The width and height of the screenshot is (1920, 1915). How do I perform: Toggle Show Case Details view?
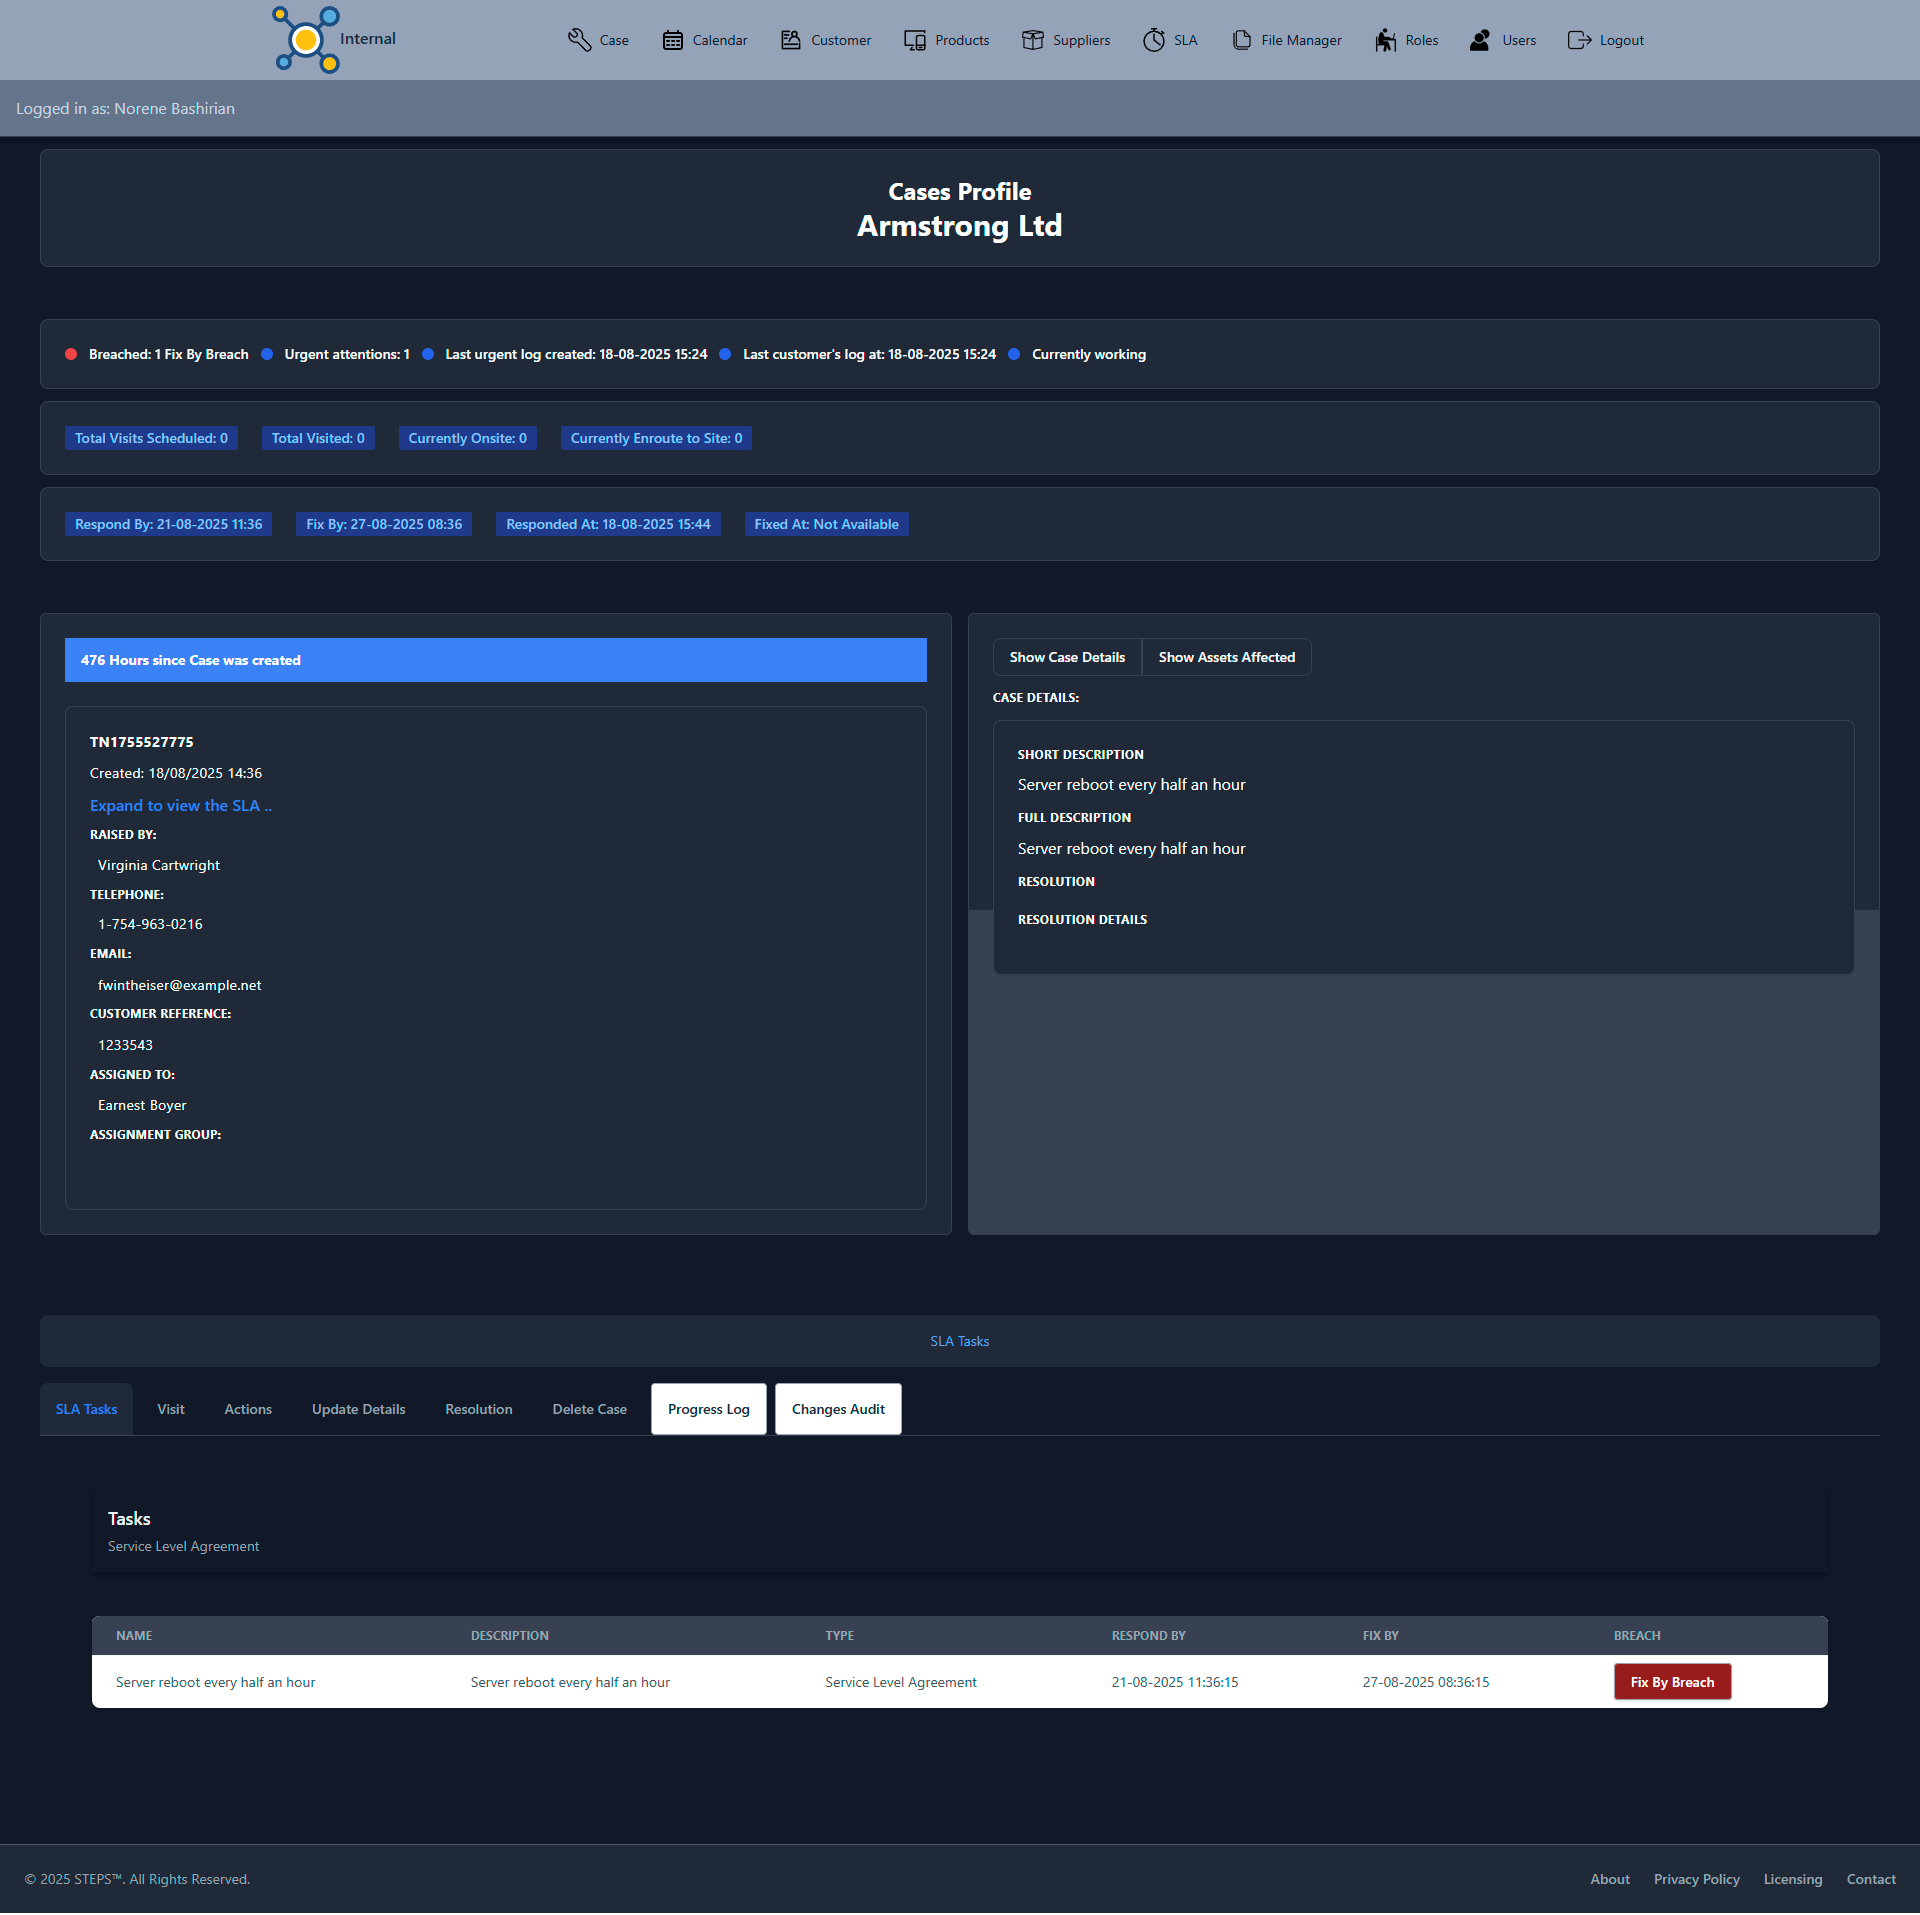click(x=1067, y=657)
